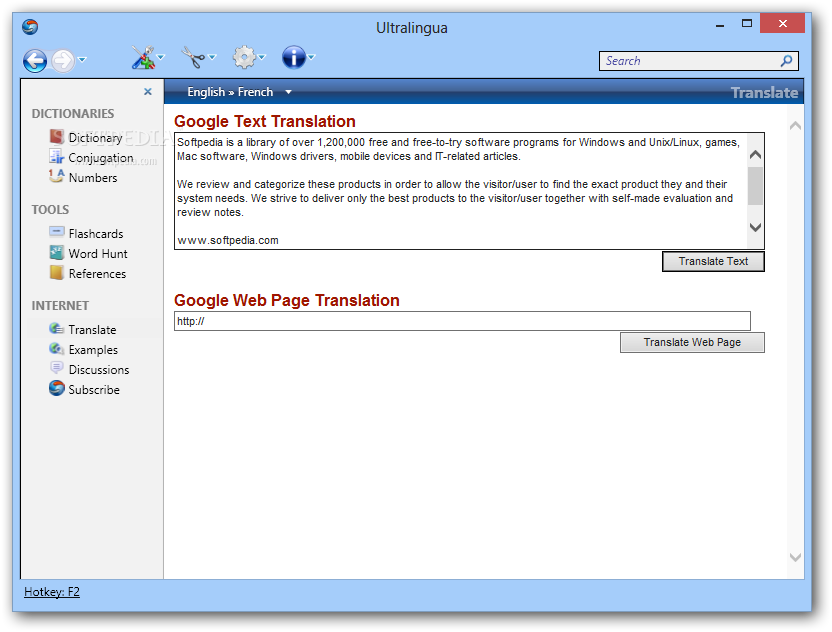This screenshot has width=832, height=632.
Task: Click the Translate globe icon
Action: coord(57,329)
